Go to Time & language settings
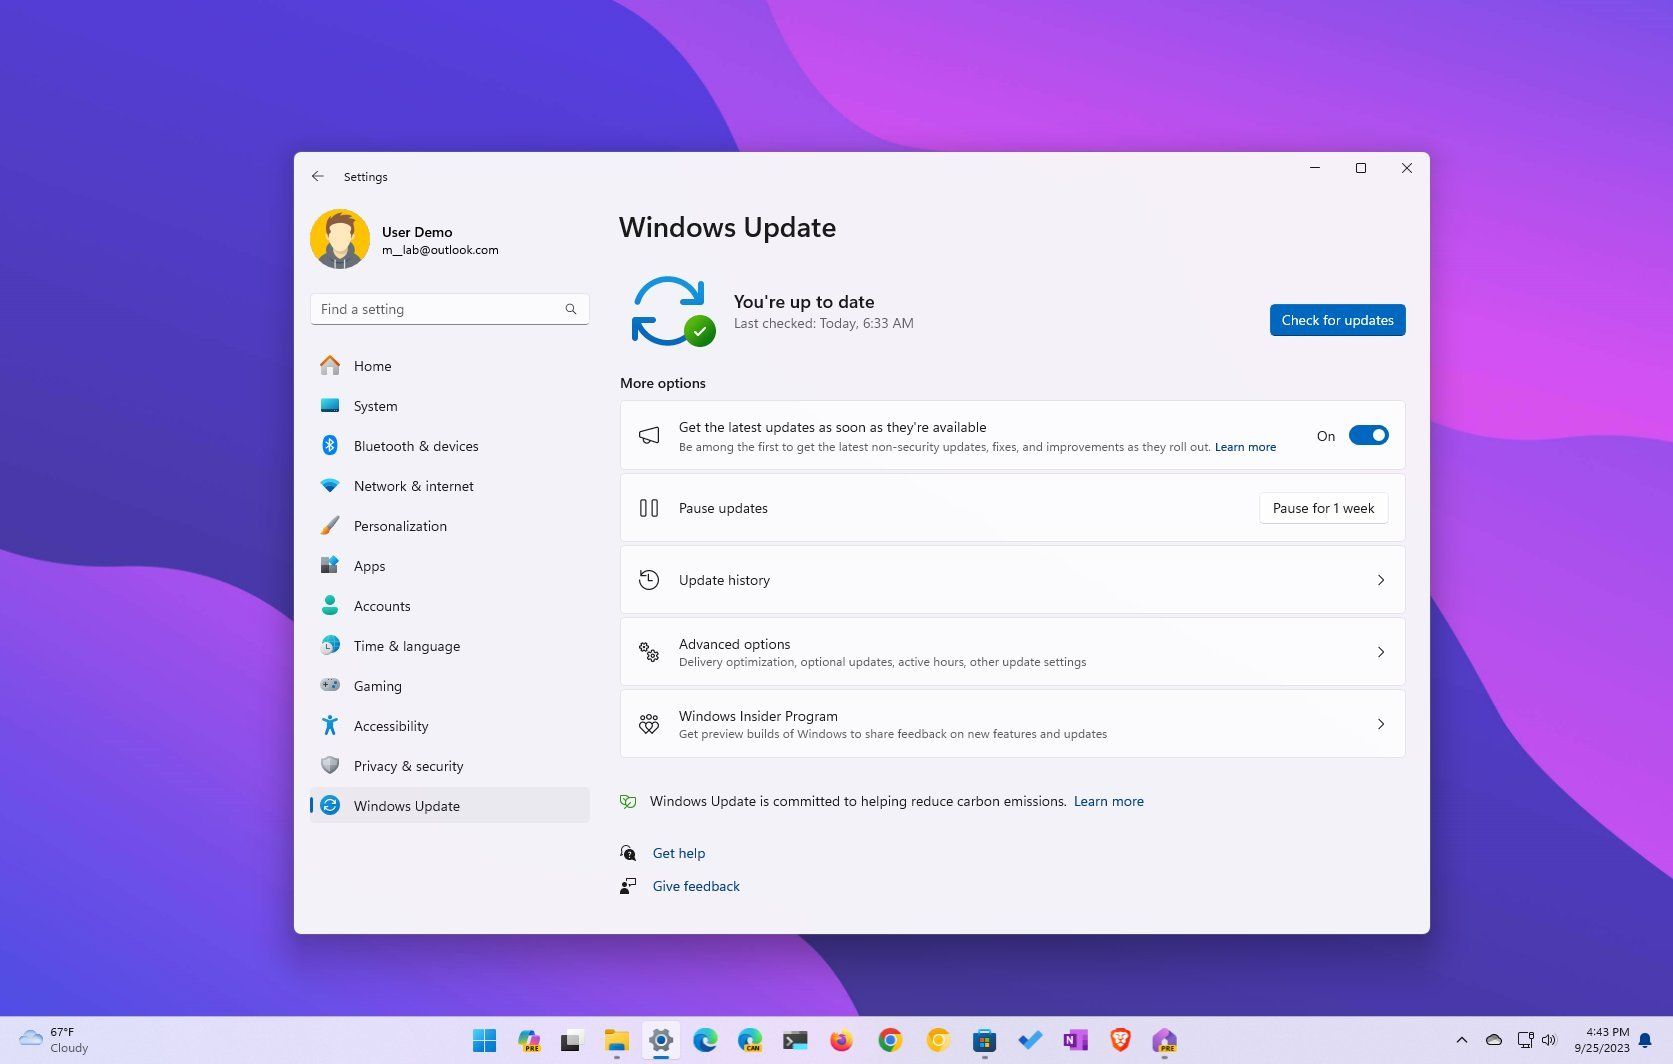The width and height of the screenshot is (1673, 1064). (450, 646)
